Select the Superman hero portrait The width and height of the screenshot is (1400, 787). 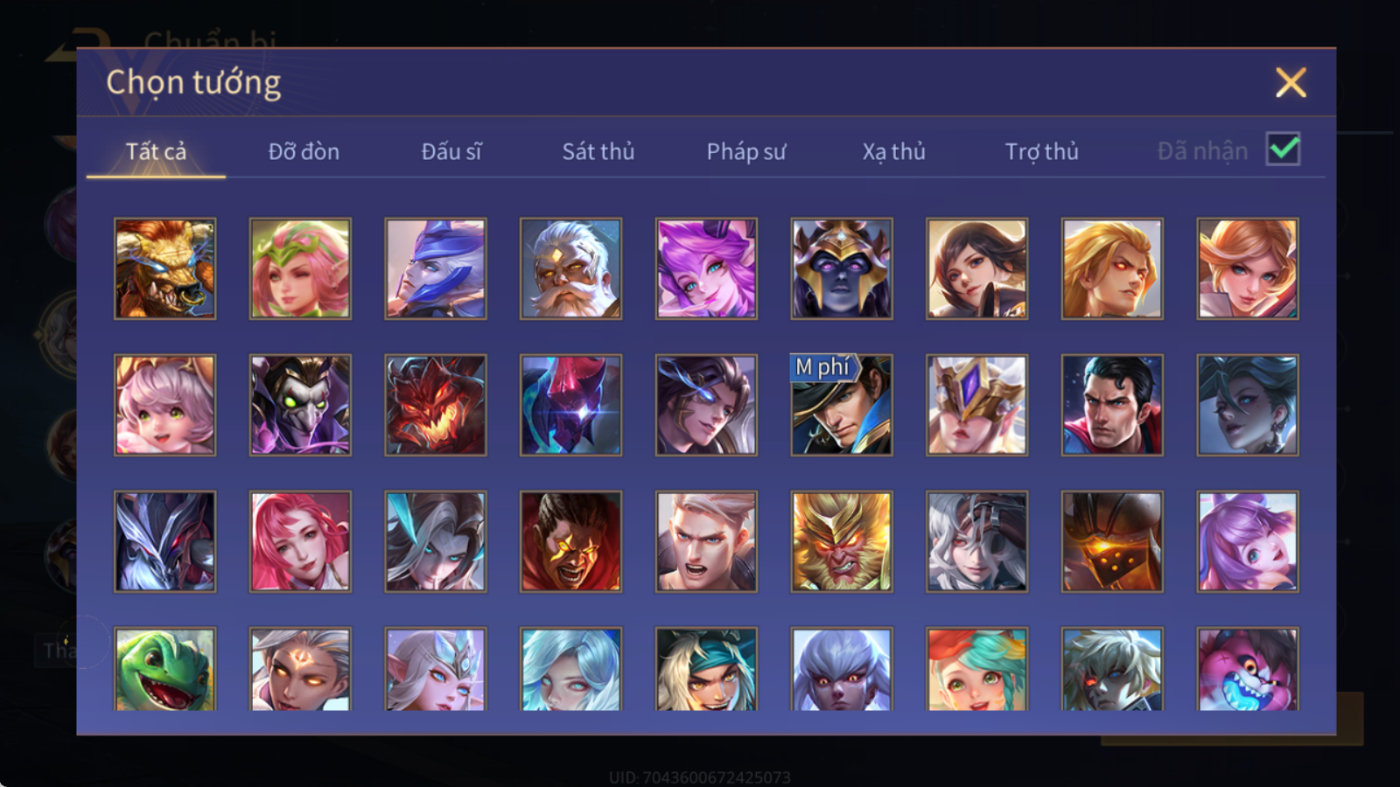click(x=1112, y=405)
